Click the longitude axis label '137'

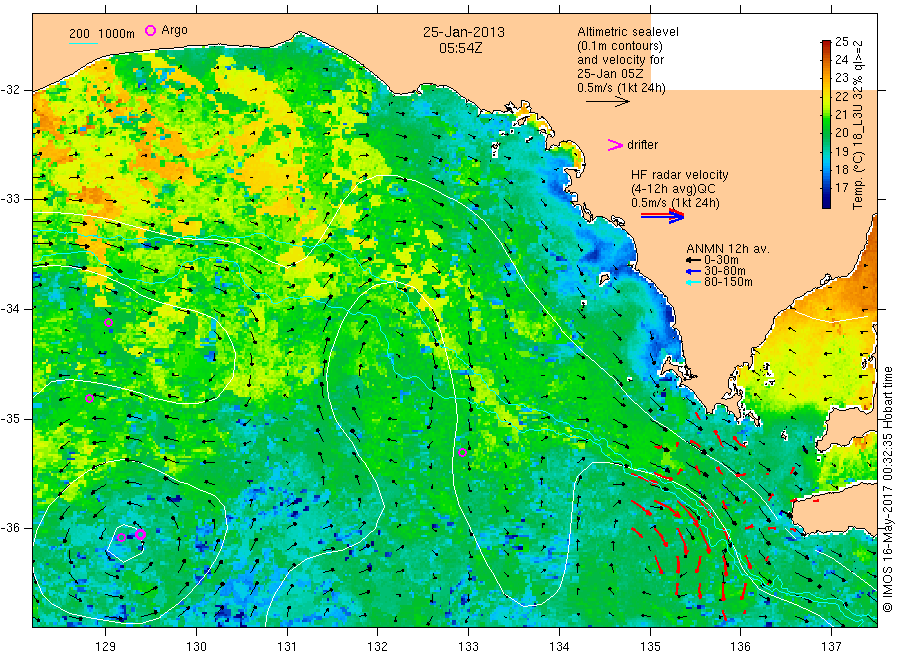coord(831,647)
